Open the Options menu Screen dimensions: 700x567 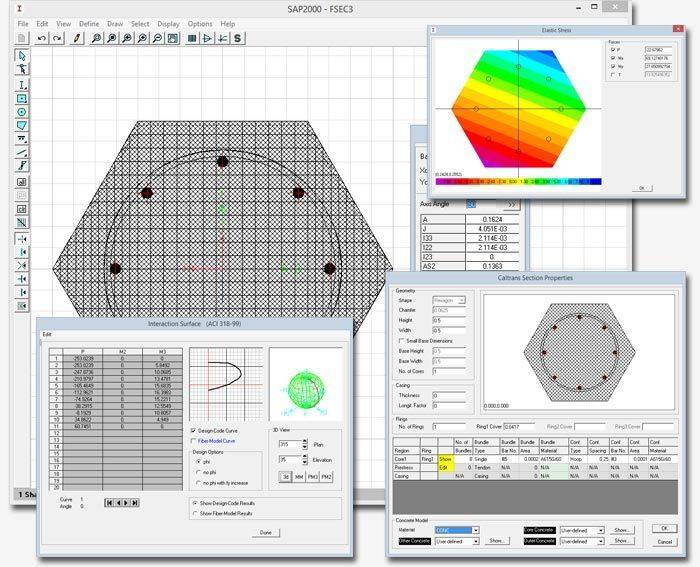(x=200, y=24)
